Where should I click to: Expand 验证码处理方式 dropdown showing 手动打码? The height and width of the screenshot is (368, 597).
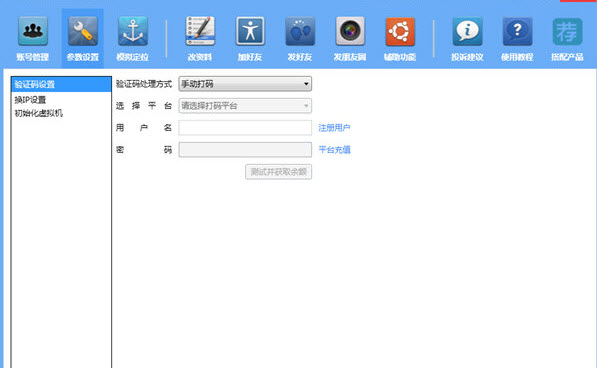click(245, 84)
